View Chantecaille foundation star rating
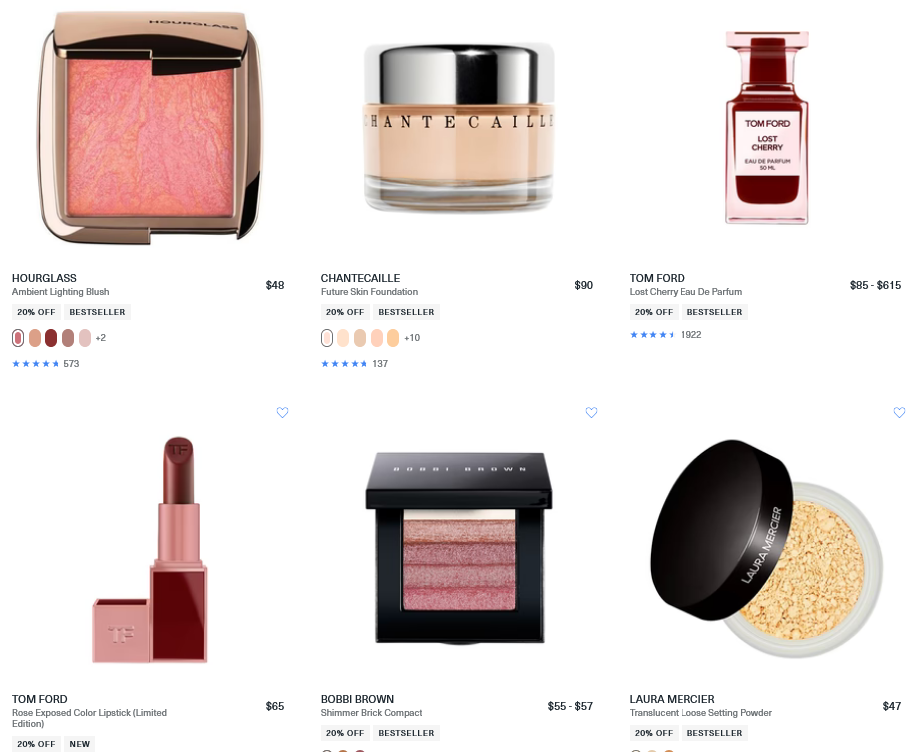The height and width of the screenshot is (752, 915). tap(354, 363)
